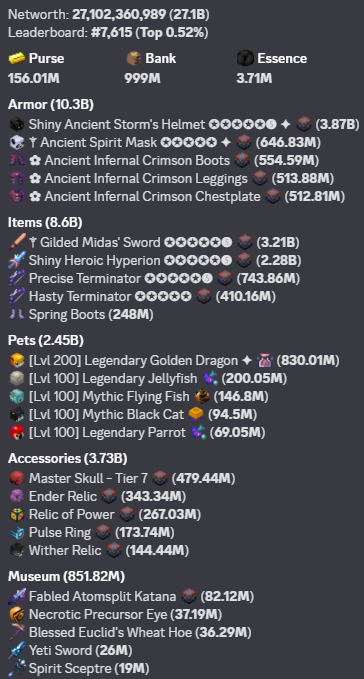This screenshot has width=364, height=679.
Task: Select the Pets (2.45B) heading
Action: coord(45,341)
